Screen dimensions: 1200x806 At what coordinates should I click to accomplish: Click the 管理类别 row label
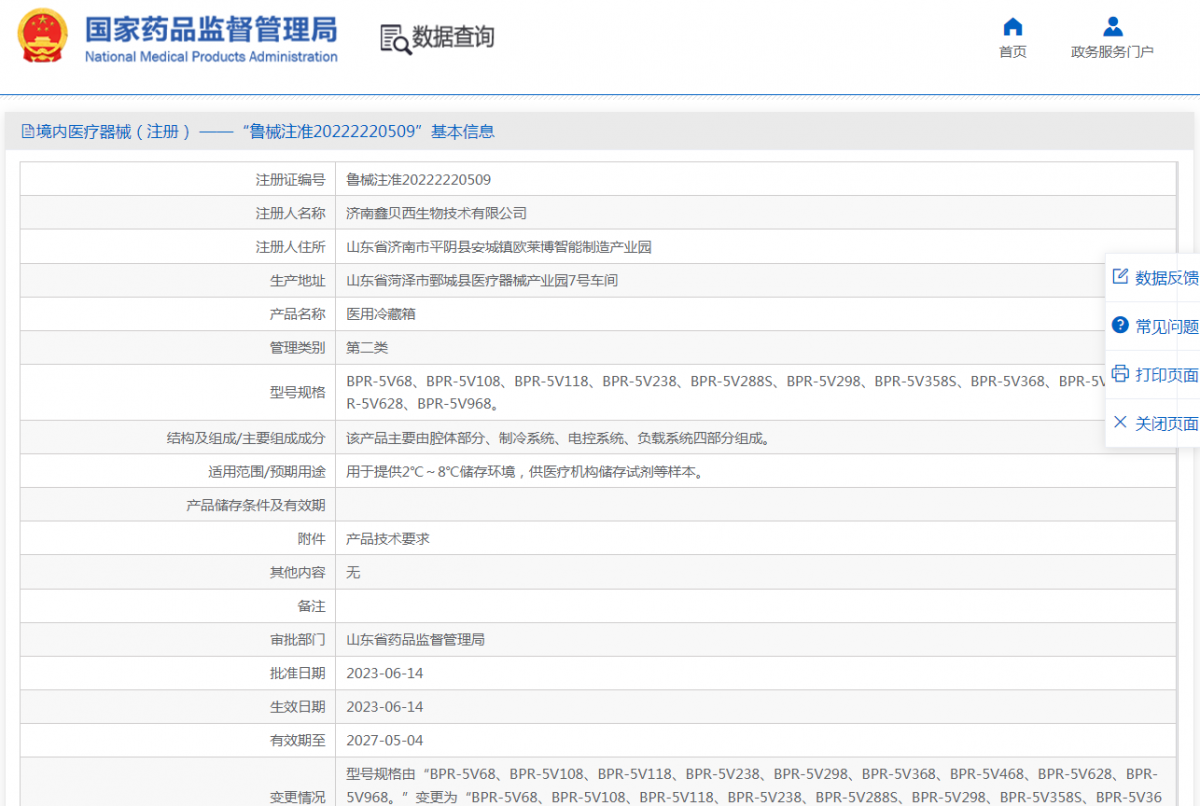point(297,348)
